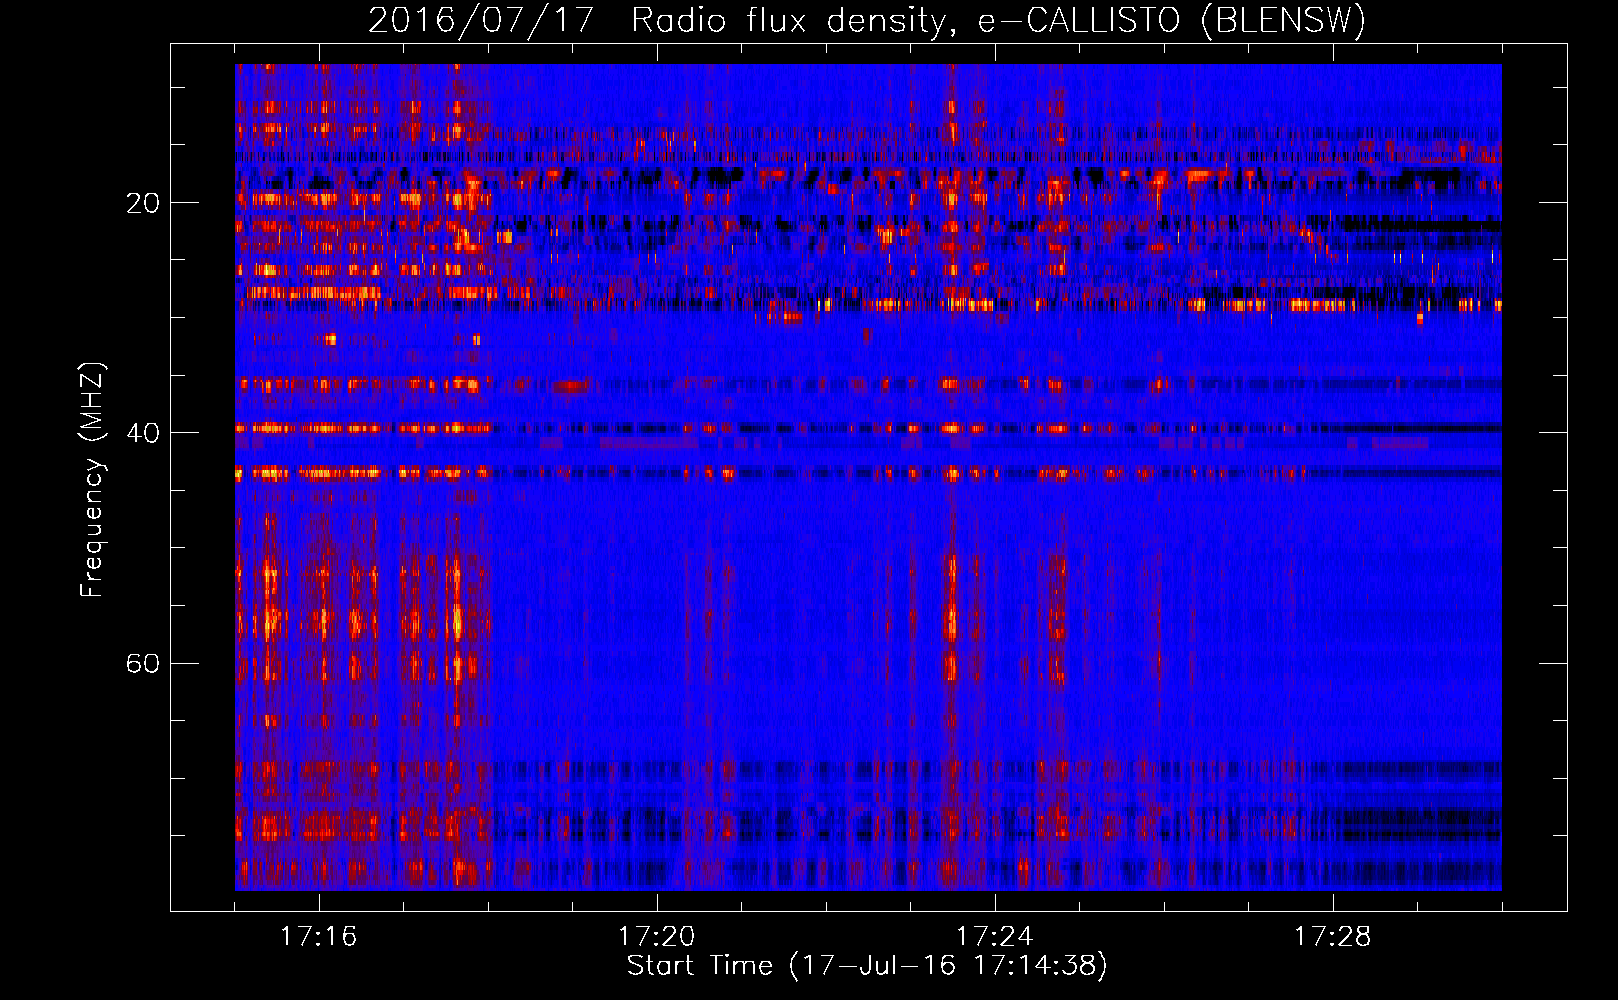Click the 'Start Time (17-Jul-16 17:14:38)' label

tap(867, 966)
